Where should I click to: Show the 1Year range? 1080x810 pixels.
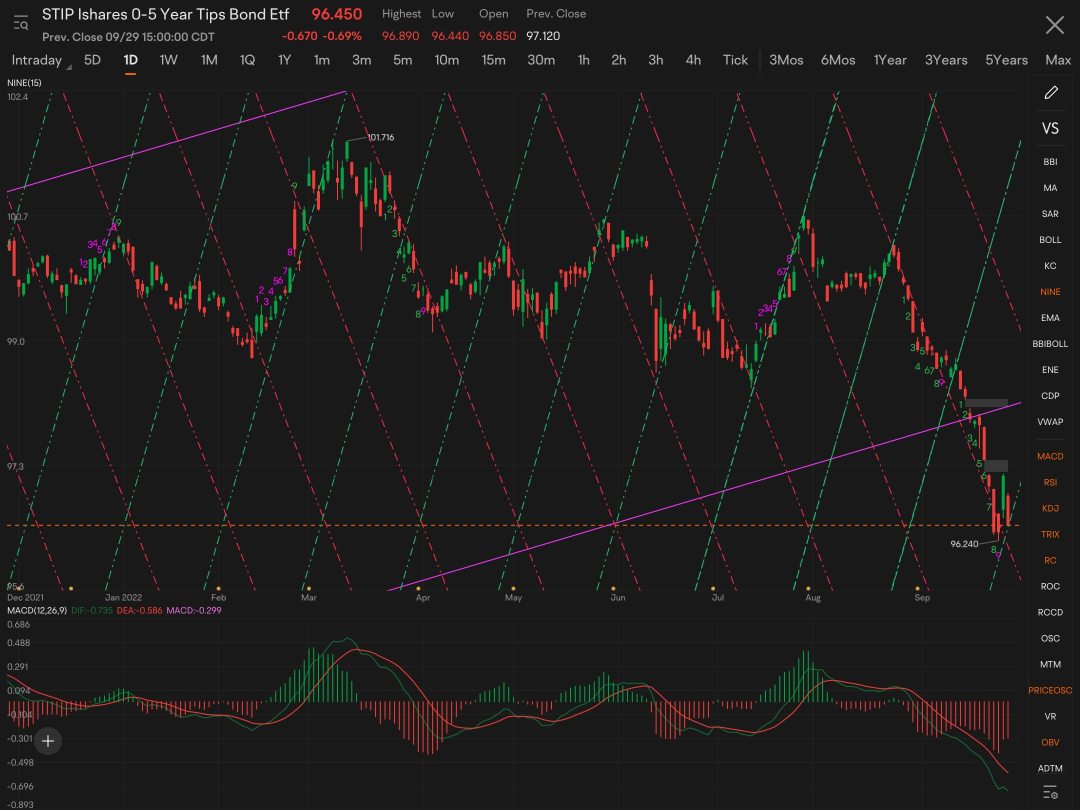(x=890, y=60)
